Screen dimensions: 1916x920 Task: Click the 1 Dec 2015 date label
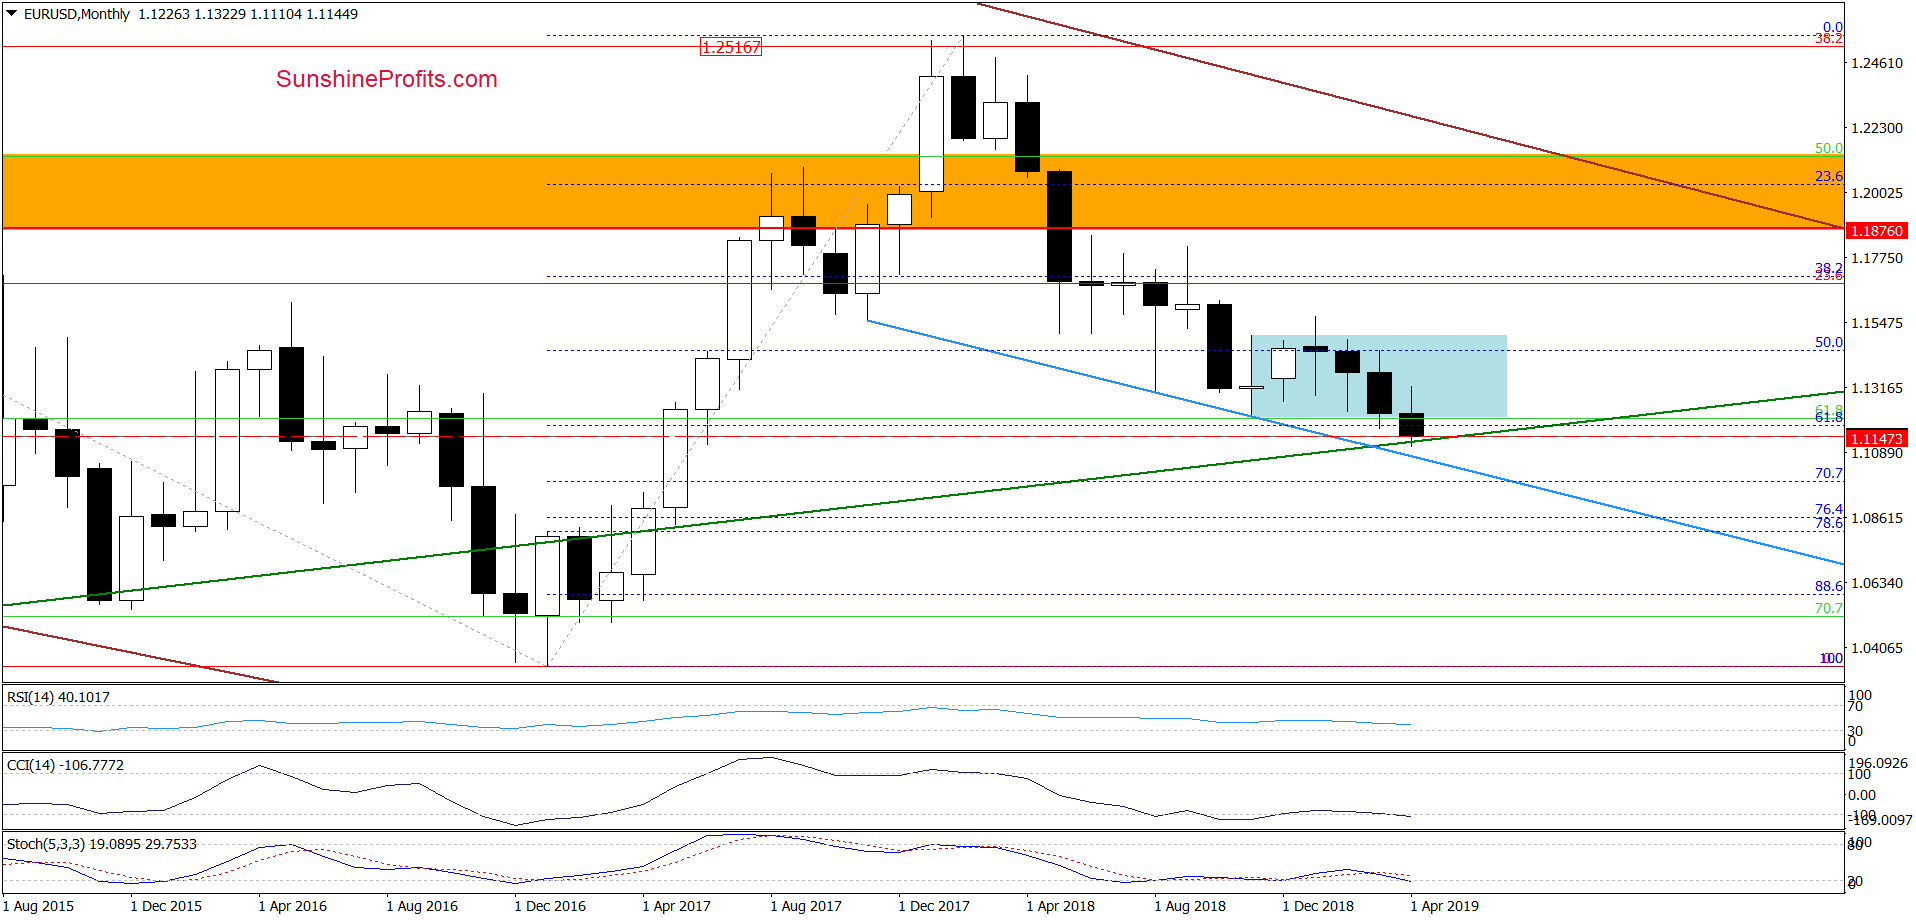tap(166, 906)
